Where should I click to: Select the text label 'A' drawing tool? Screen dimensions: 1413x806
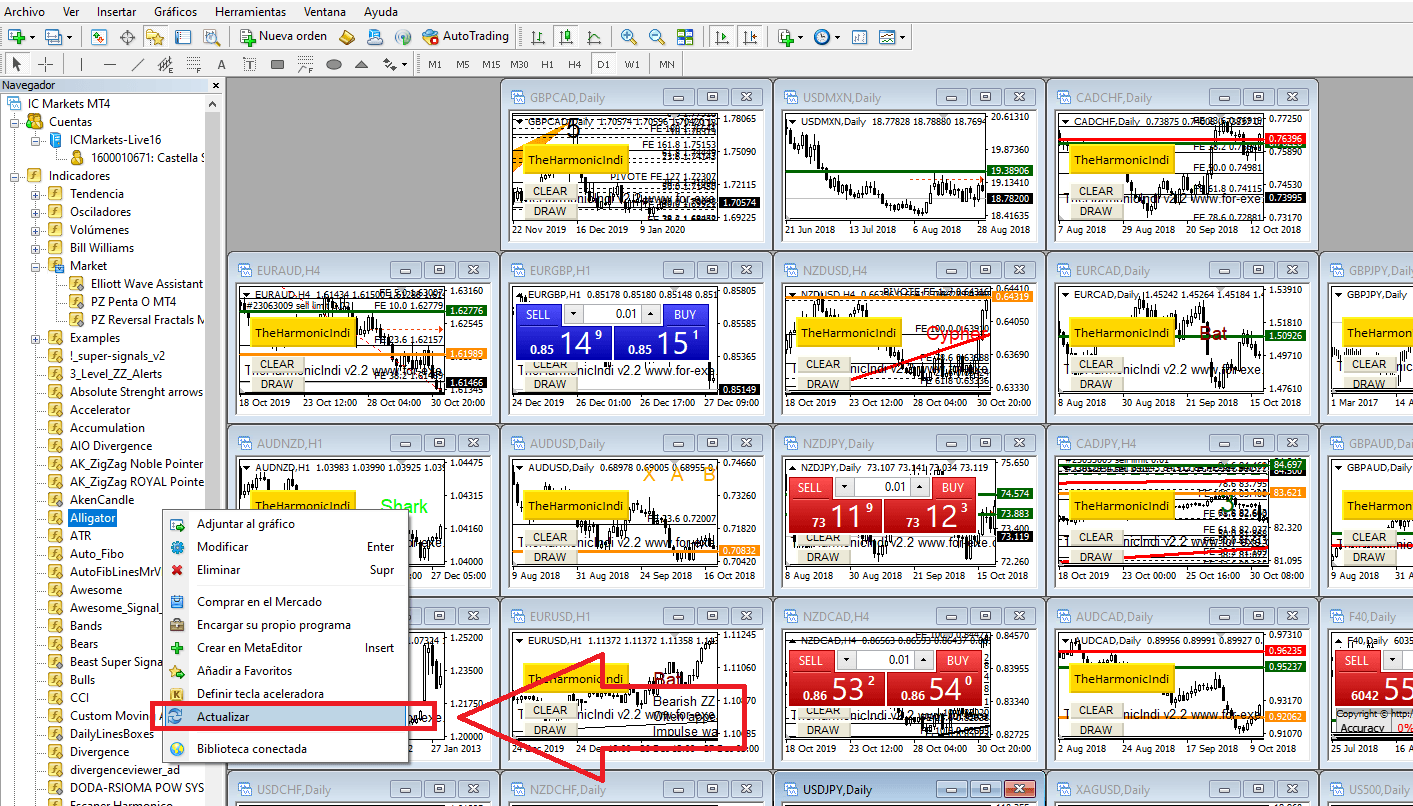(222, 65)
